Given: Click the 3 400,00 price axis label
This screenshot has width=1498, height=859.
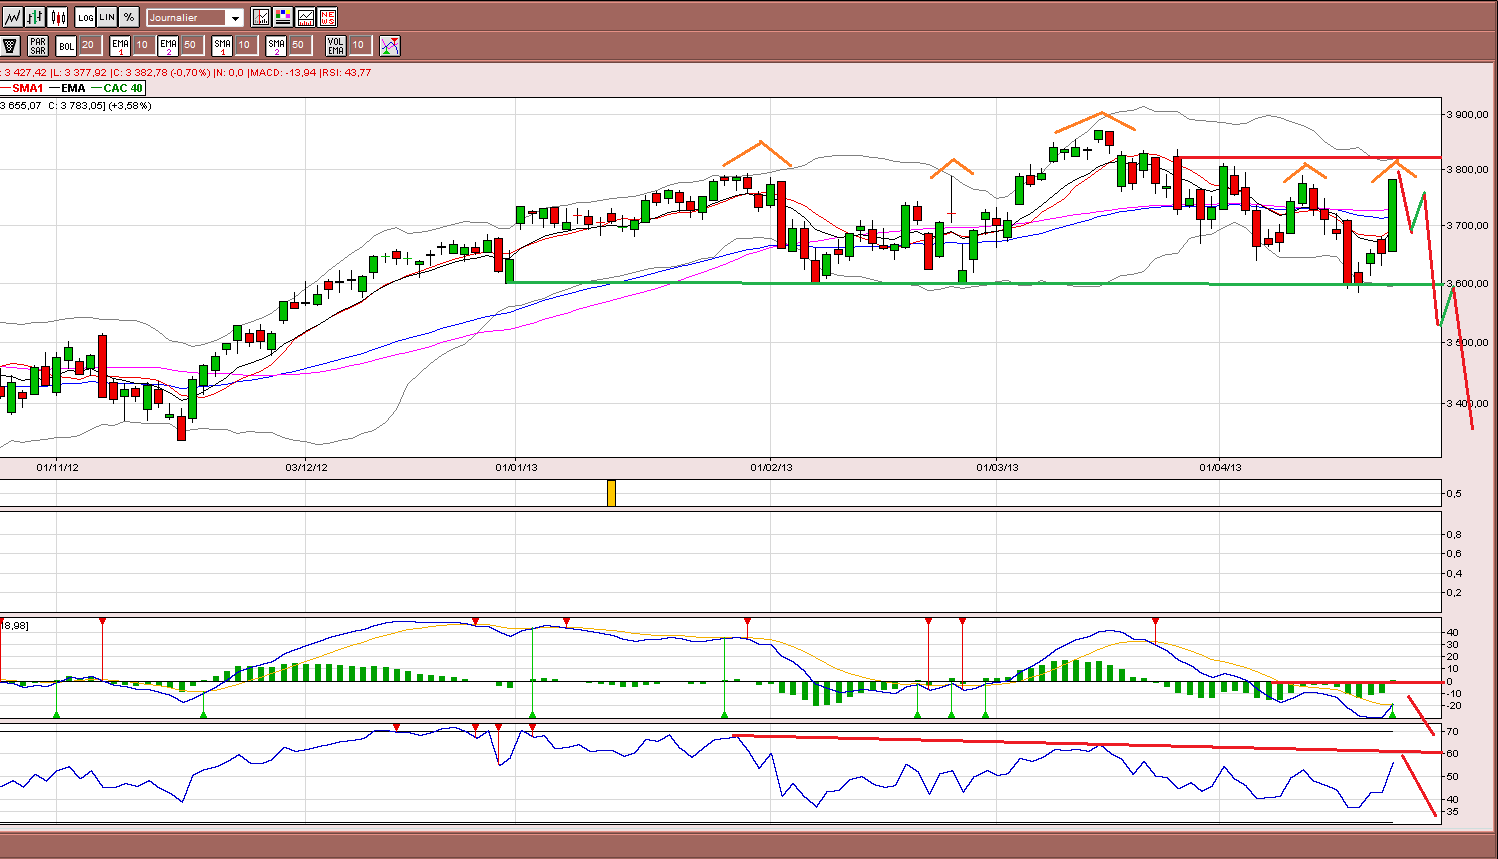Looking at the screenshot, I should 1468,404.
